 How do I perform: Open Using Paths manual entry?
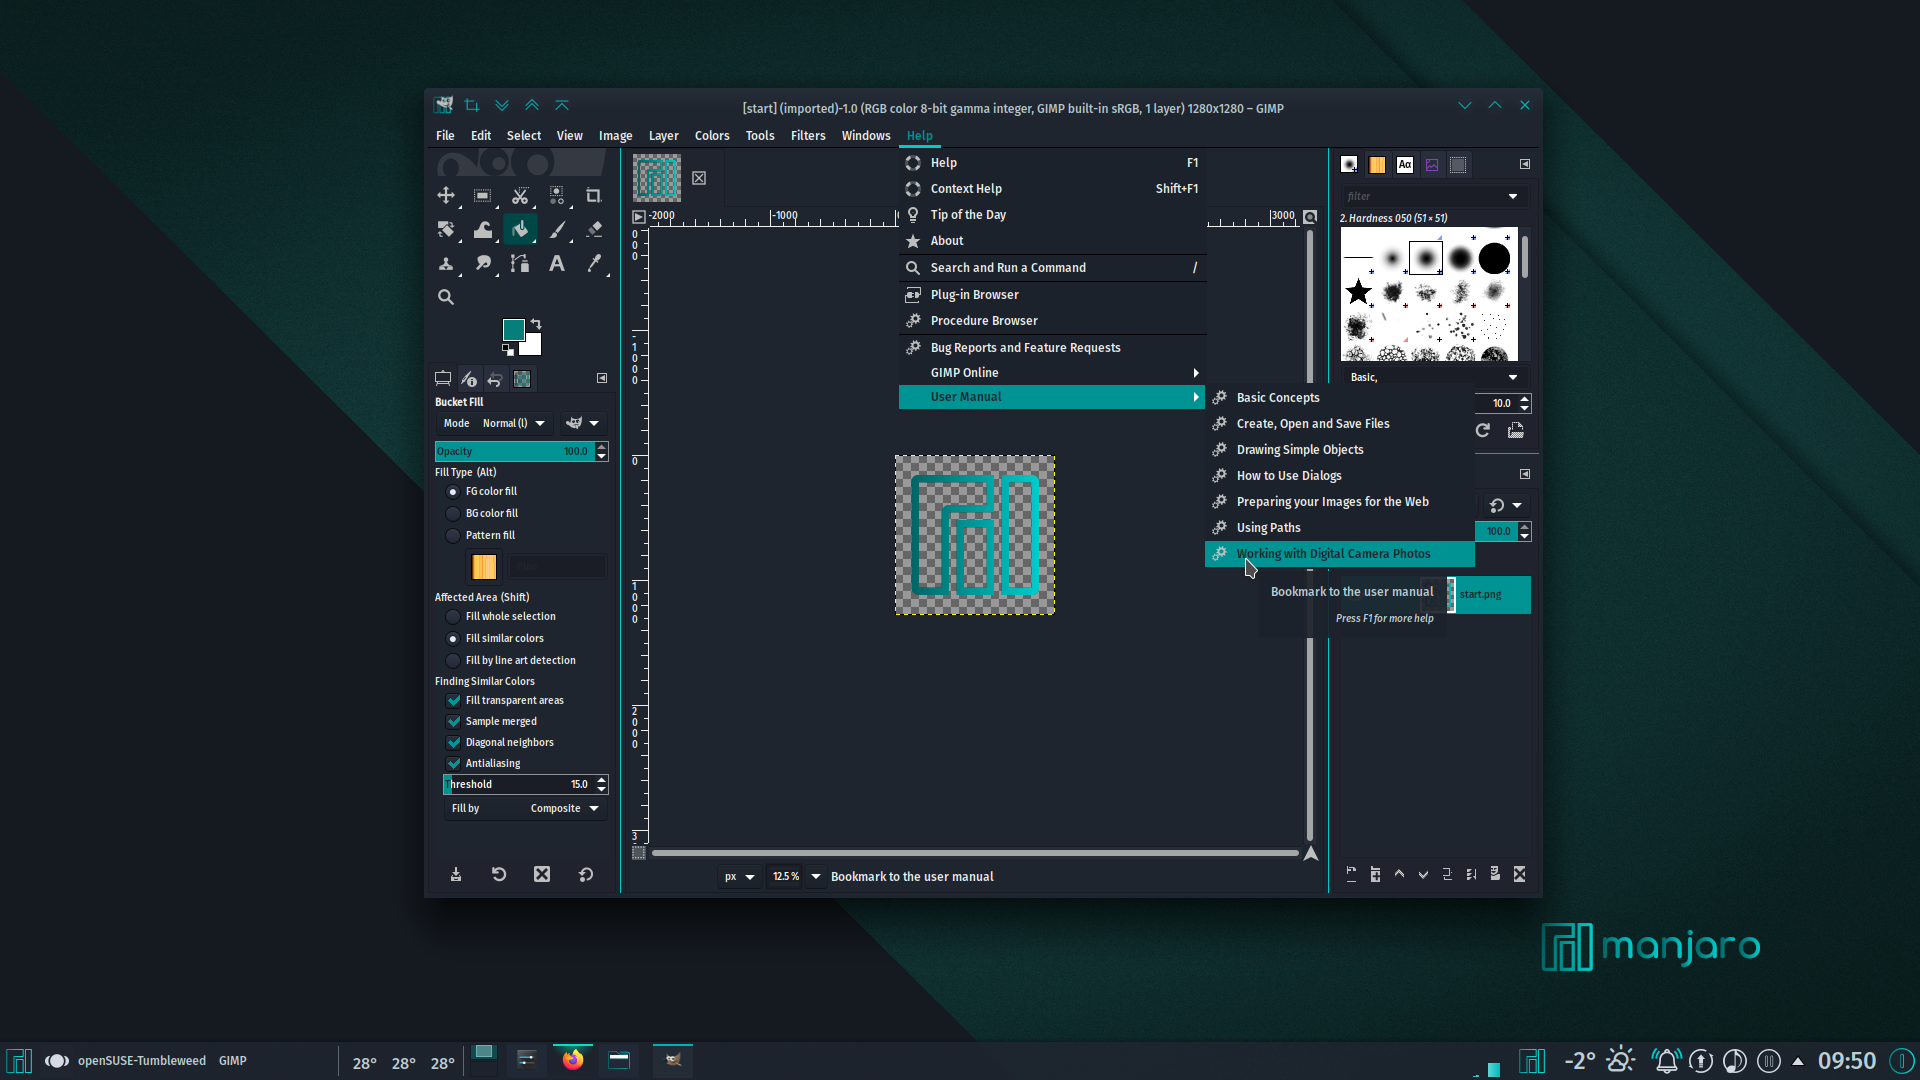1340,528
